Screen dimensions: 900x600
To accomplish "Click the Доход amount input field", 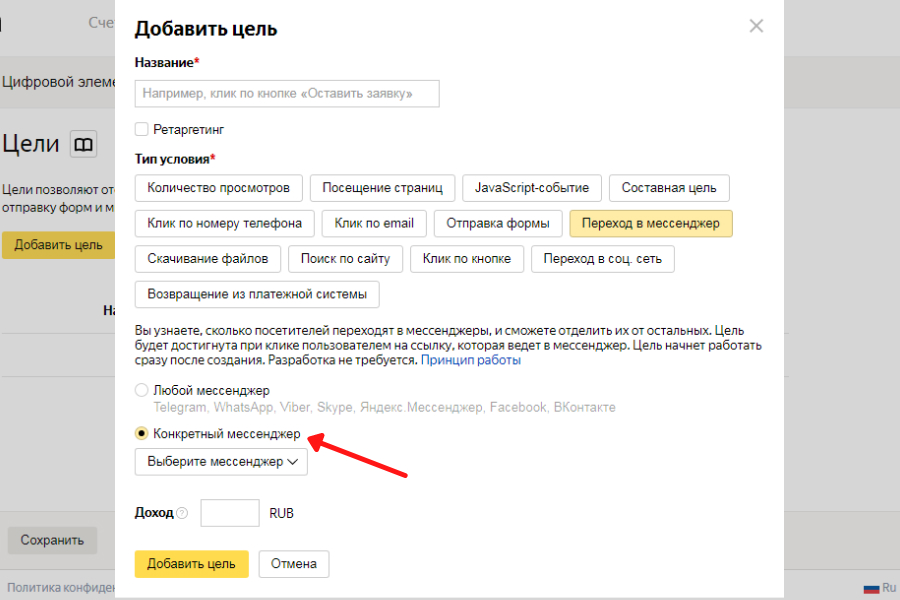I will coord(230,513).
